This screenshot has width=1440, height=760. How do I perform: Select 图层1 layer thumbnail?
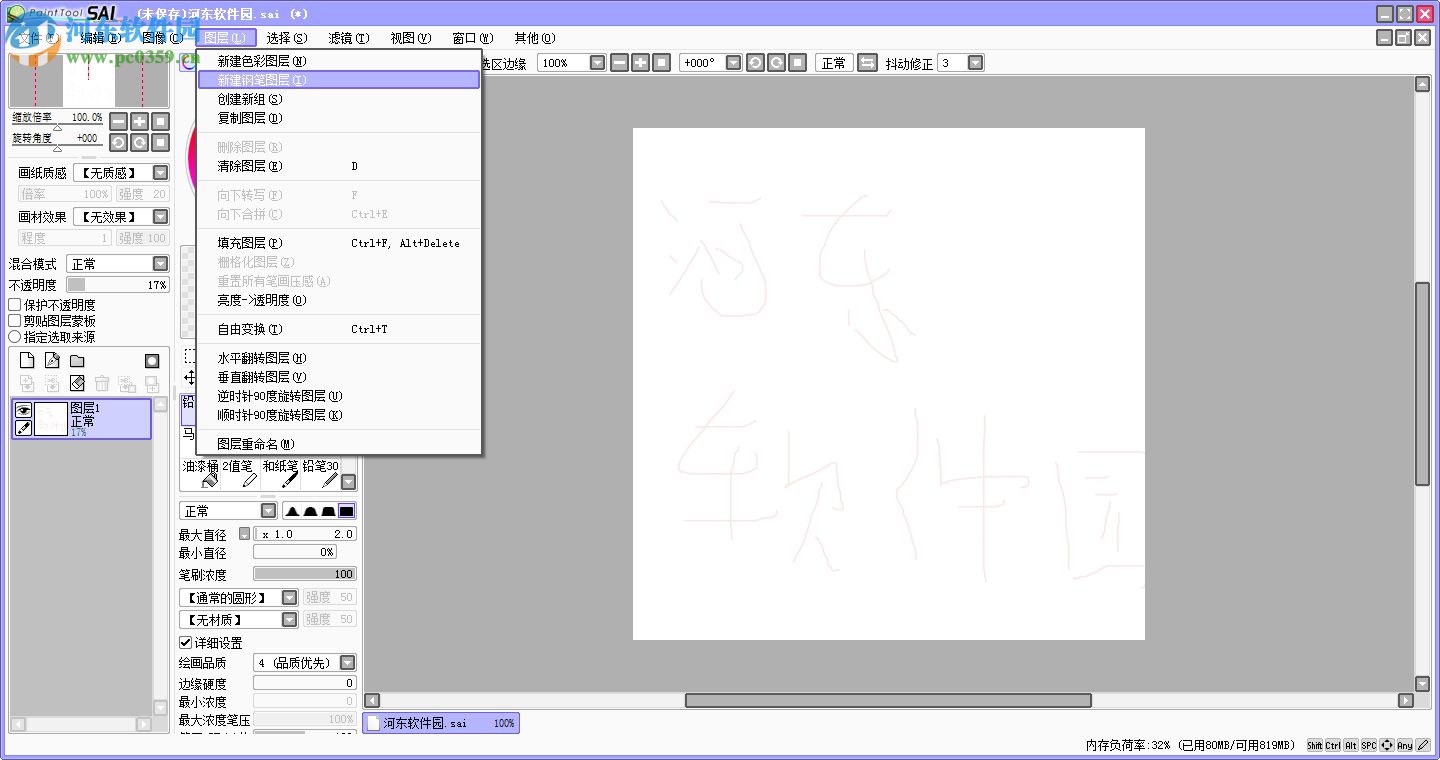(x=51, y=419)
